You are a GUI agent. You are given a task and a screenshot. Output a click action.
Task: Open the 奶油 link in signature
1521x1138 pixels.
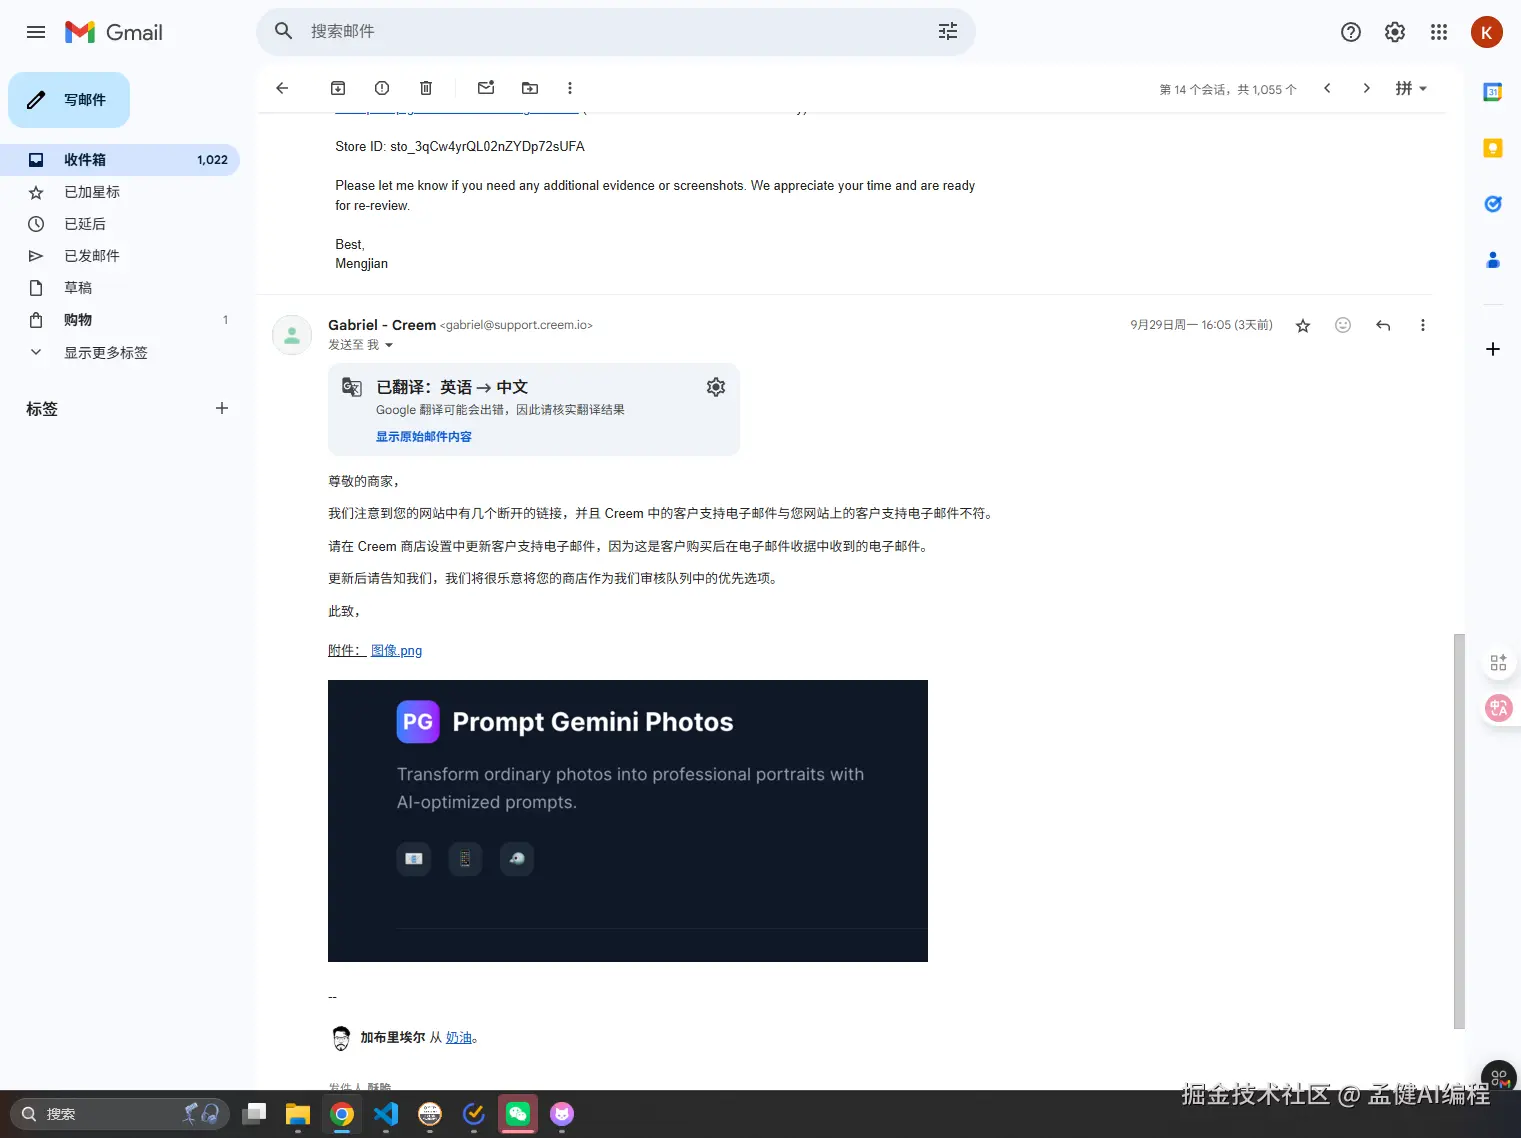pyautogui.click(x=459, y=1038)
